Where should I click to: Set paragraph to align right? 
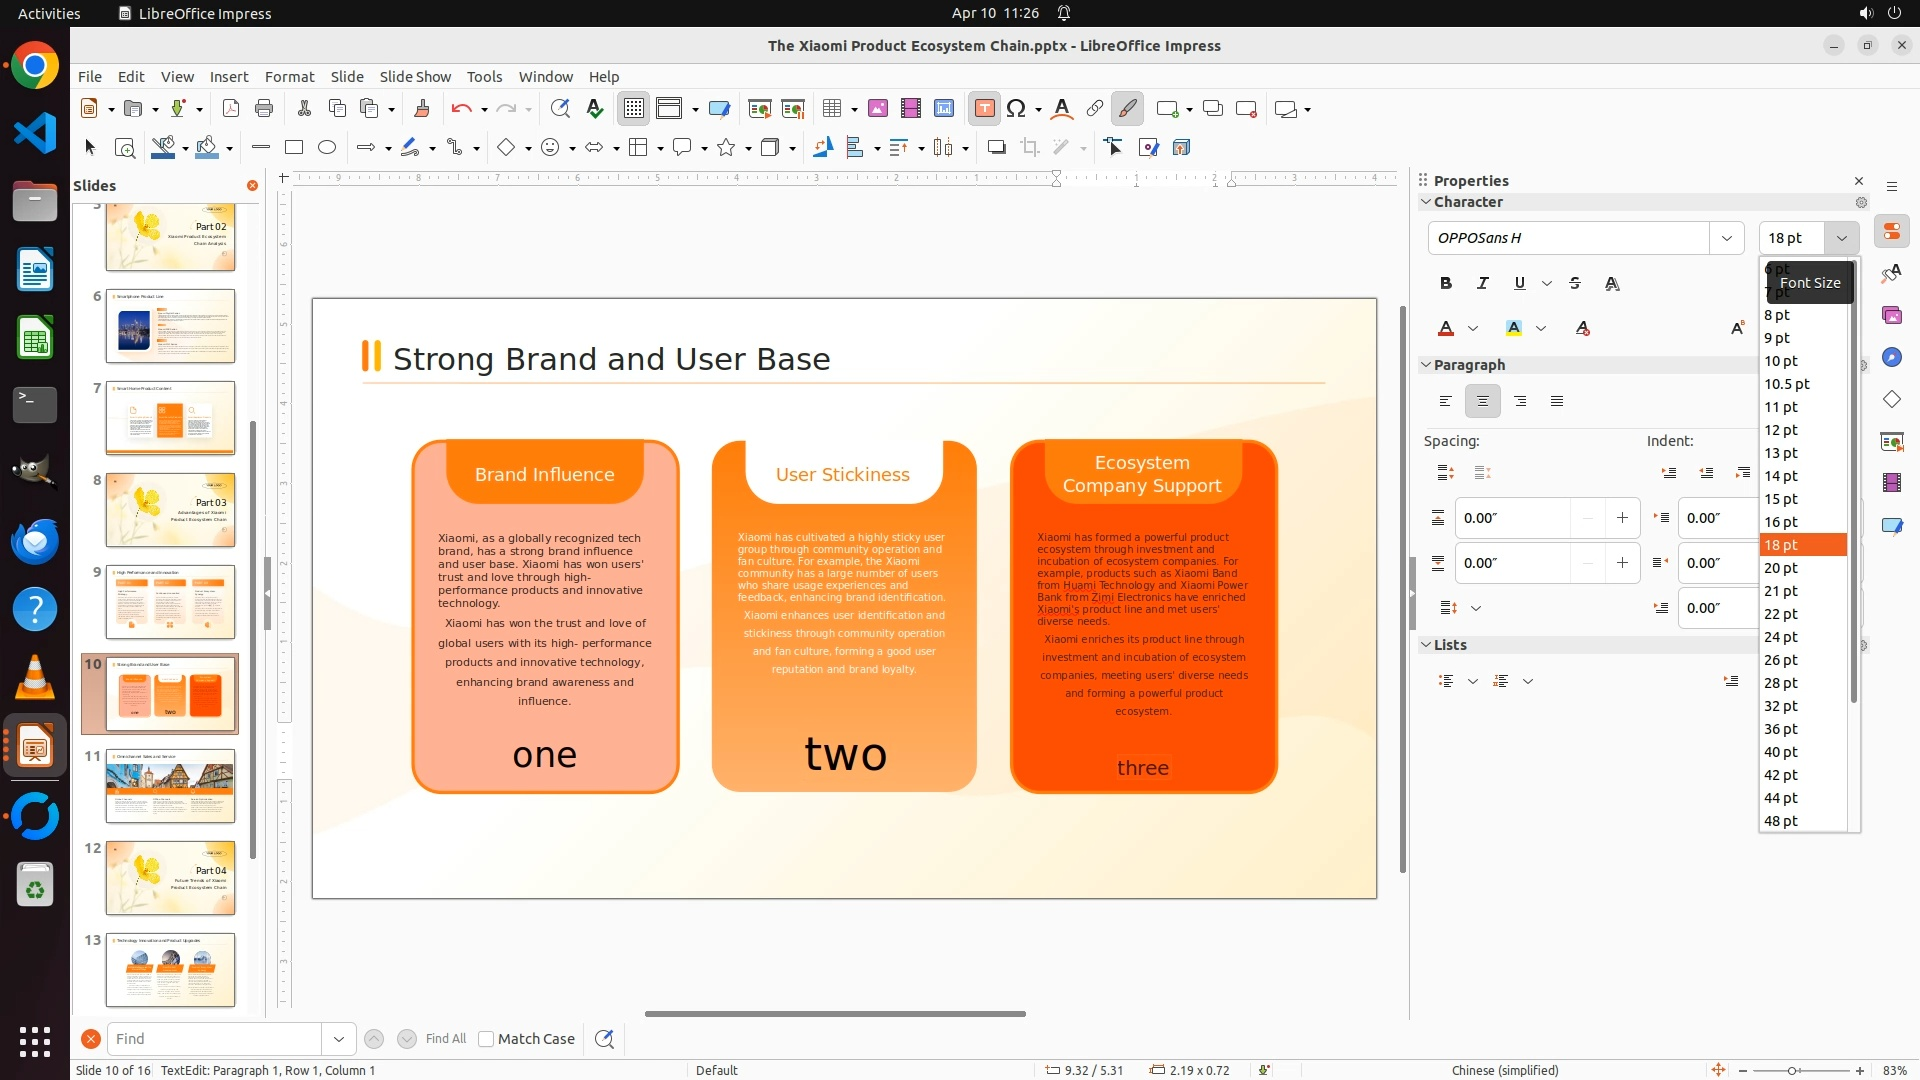click(x=1520, y=402)
